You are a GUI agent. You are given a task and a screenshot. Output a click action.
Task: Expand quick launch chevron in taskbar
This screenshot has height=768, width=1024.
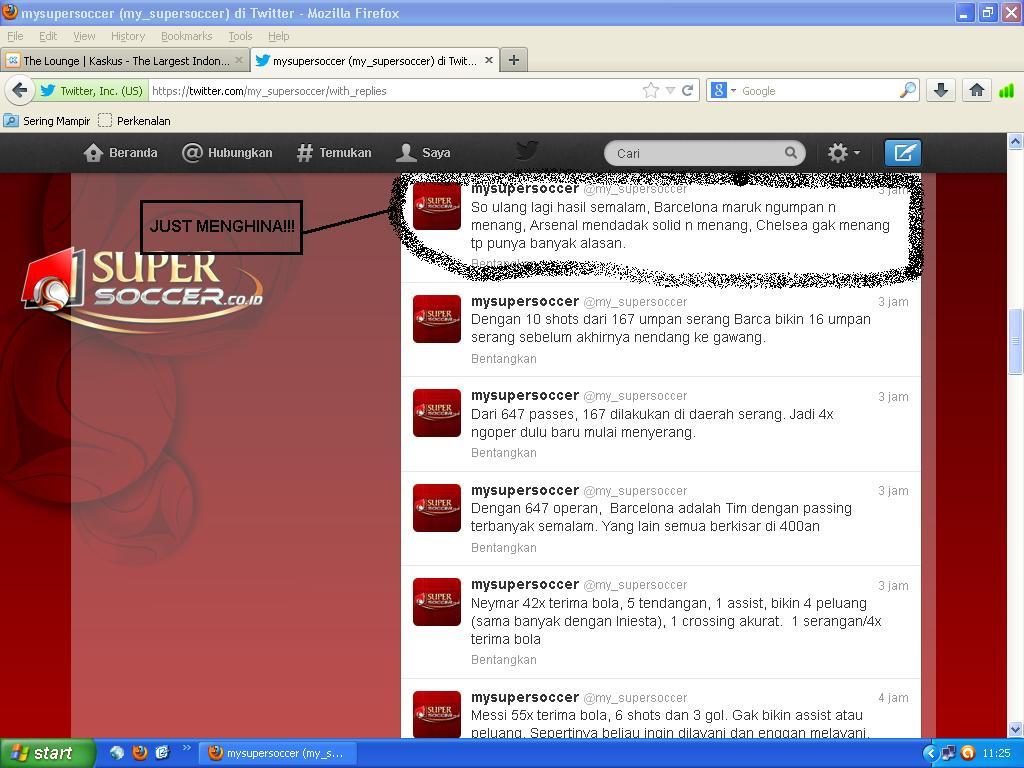(x=187, y=748)
